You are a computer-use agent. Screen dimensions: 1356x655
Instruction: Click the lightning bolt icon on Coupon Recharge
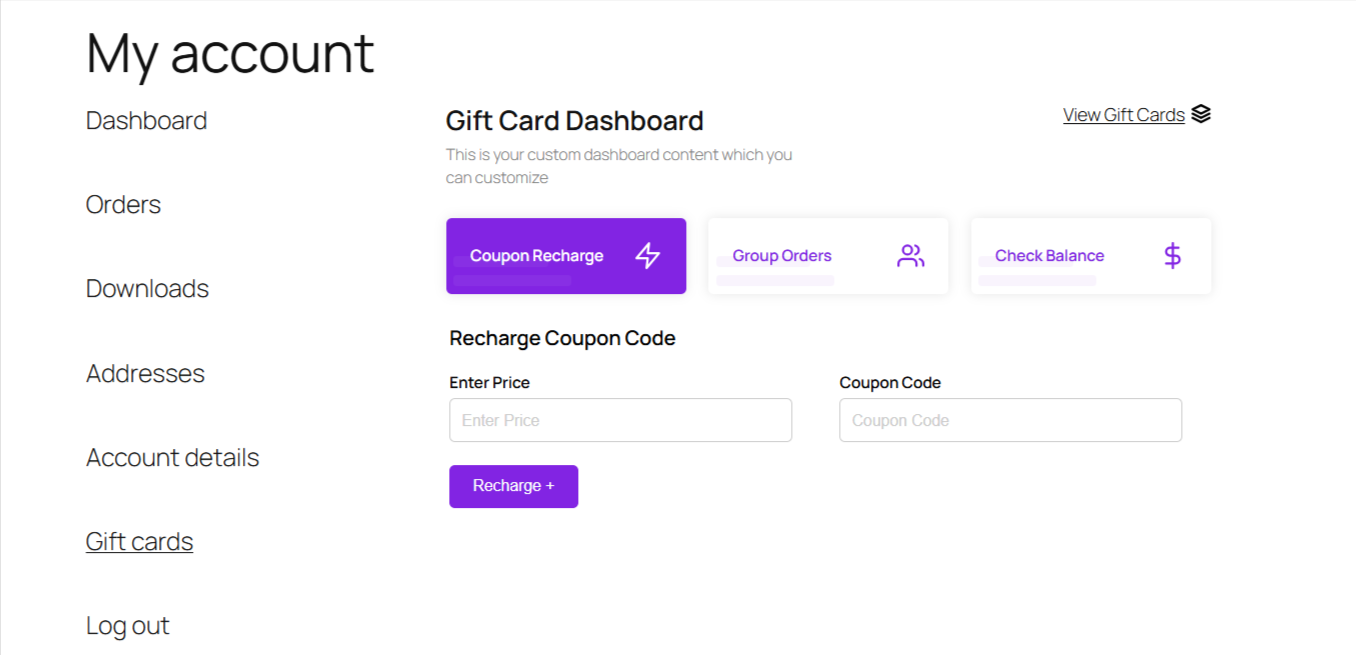[648, 256]
